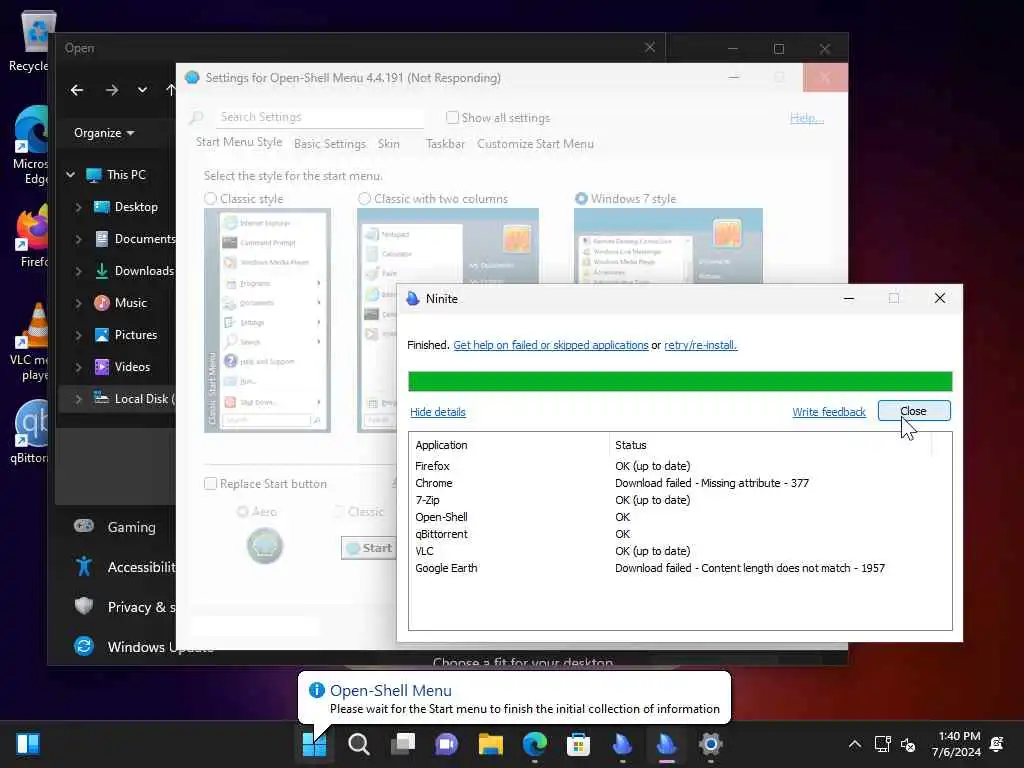
Task: Go forward in Open dialog
Action: click(x=112, y=90)
